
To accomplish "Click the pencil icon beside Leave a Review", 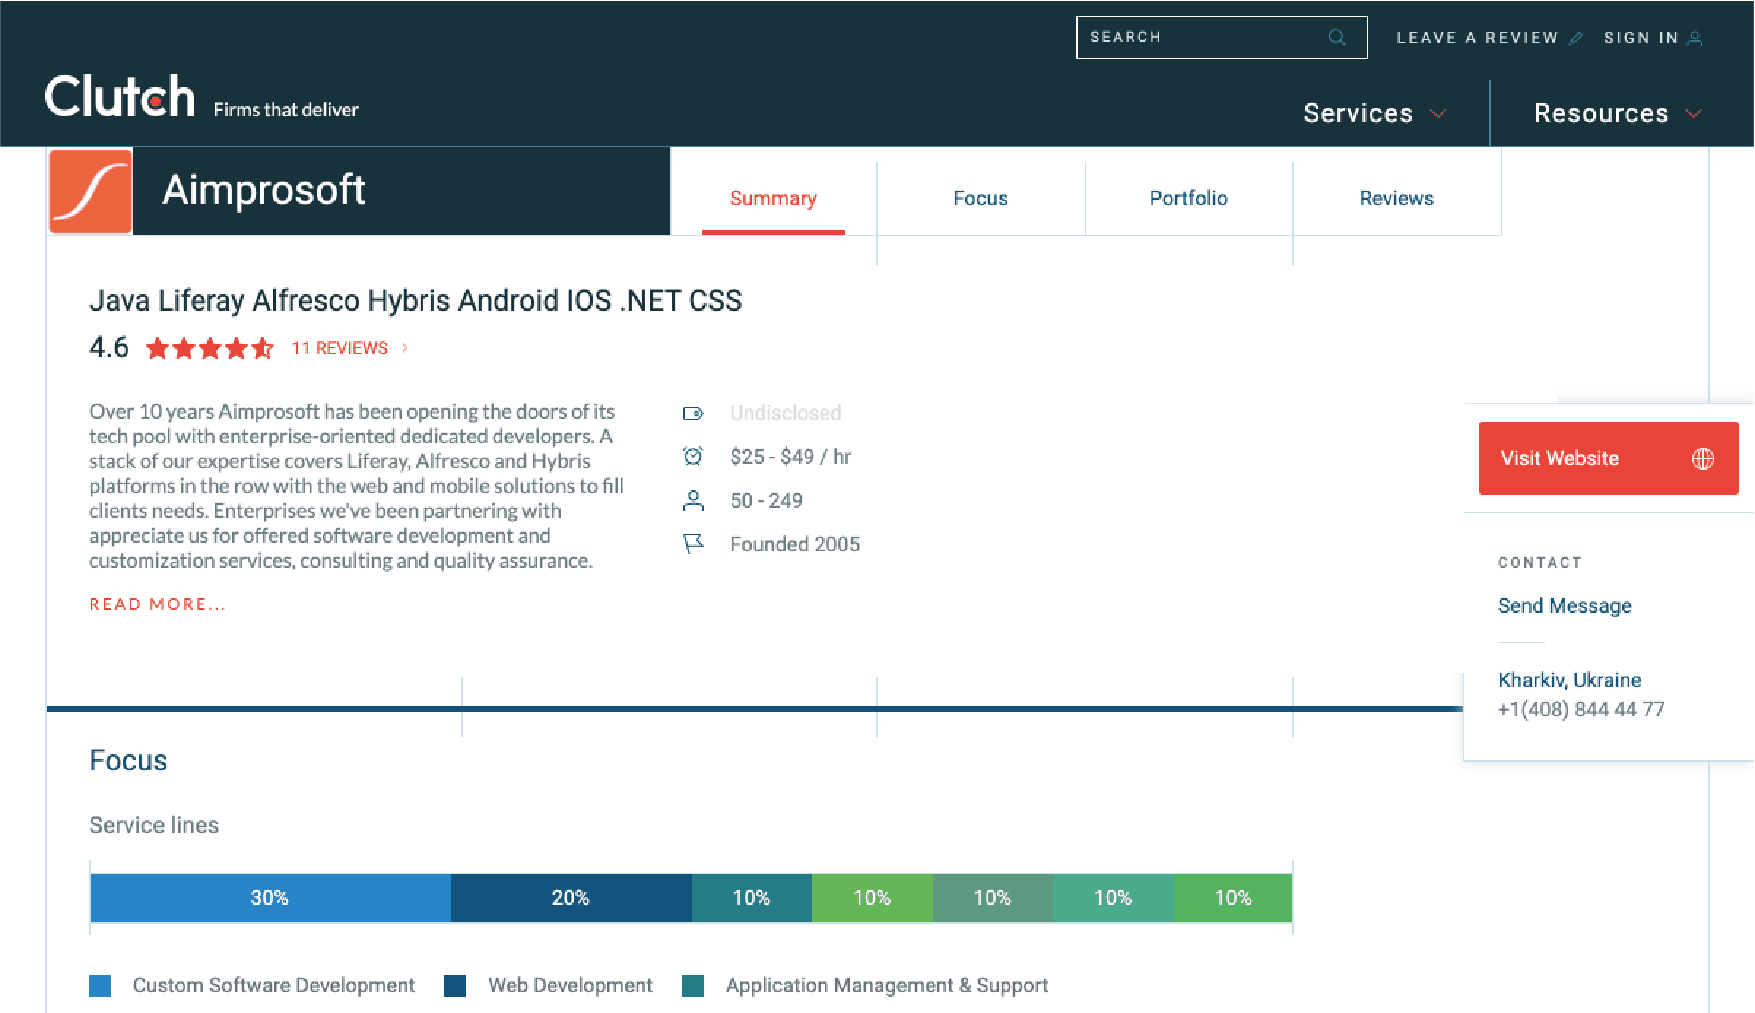I will [x=1576, y=38].
